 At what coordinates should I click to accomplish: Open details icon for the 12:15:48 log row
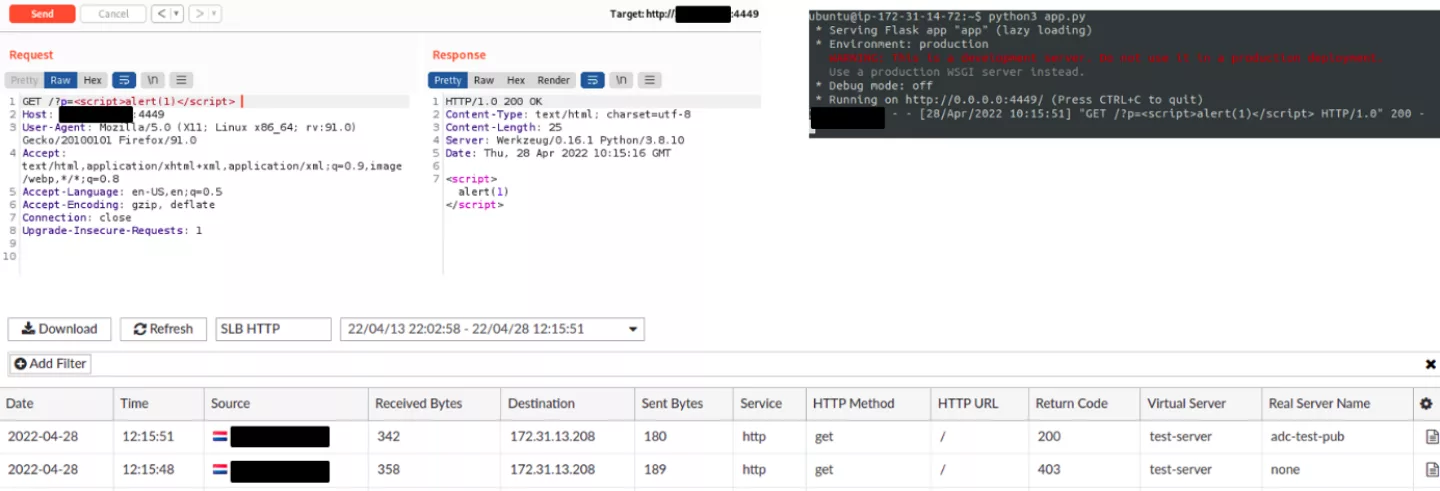click(x=1432, y=469)
